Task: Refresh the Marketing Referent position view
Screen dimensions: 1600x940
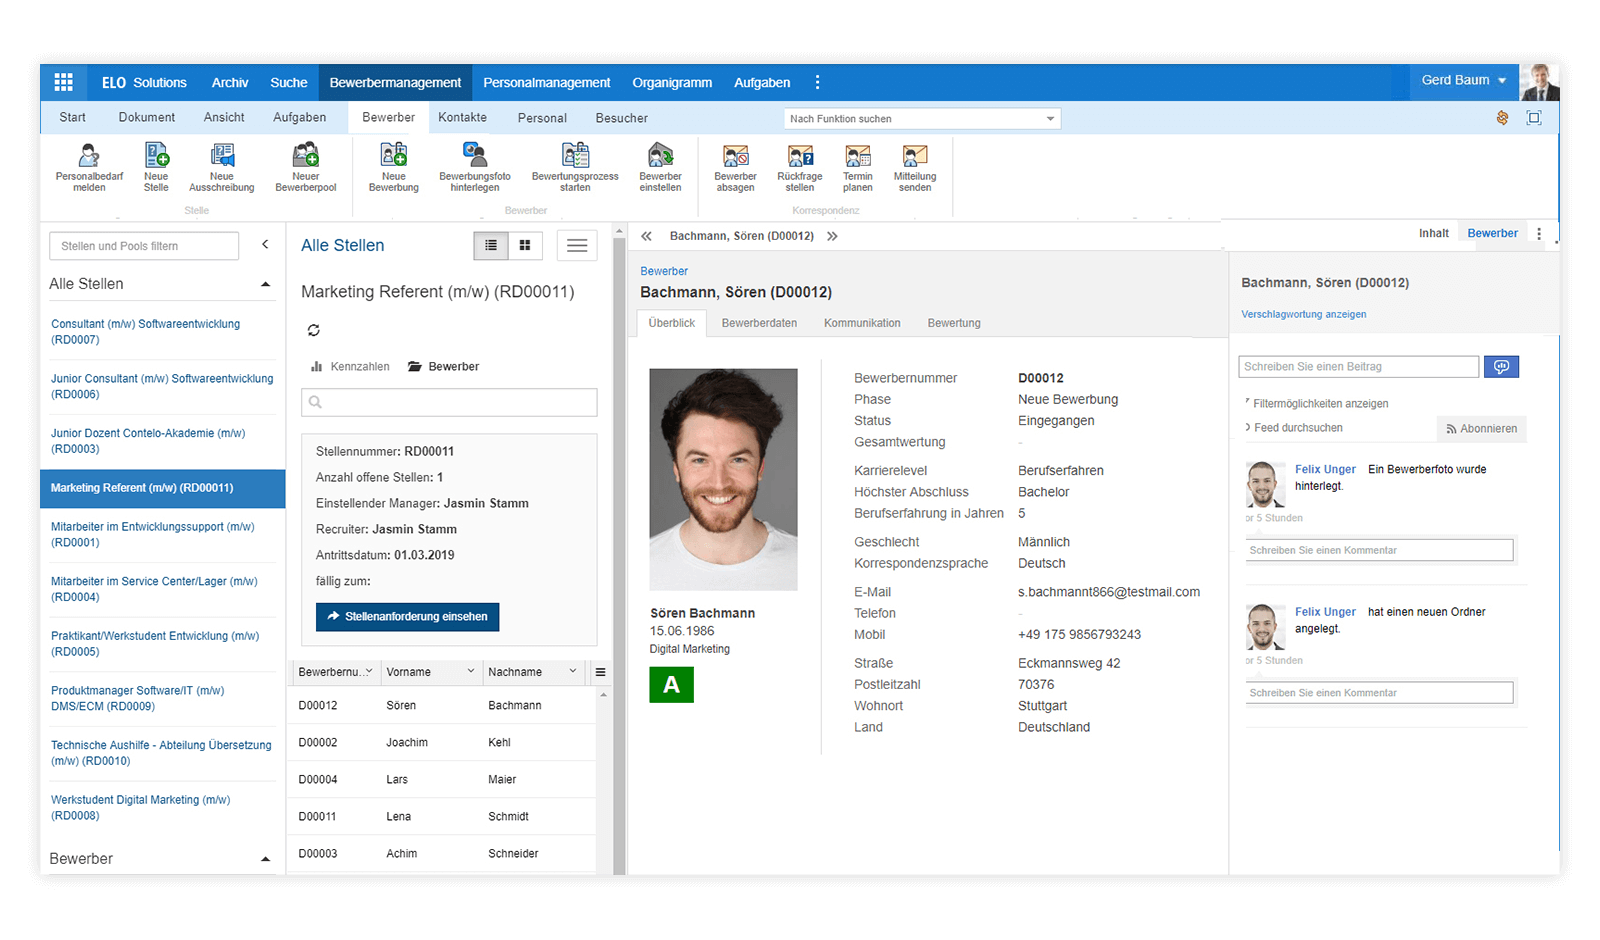Action: coord(314,330)
